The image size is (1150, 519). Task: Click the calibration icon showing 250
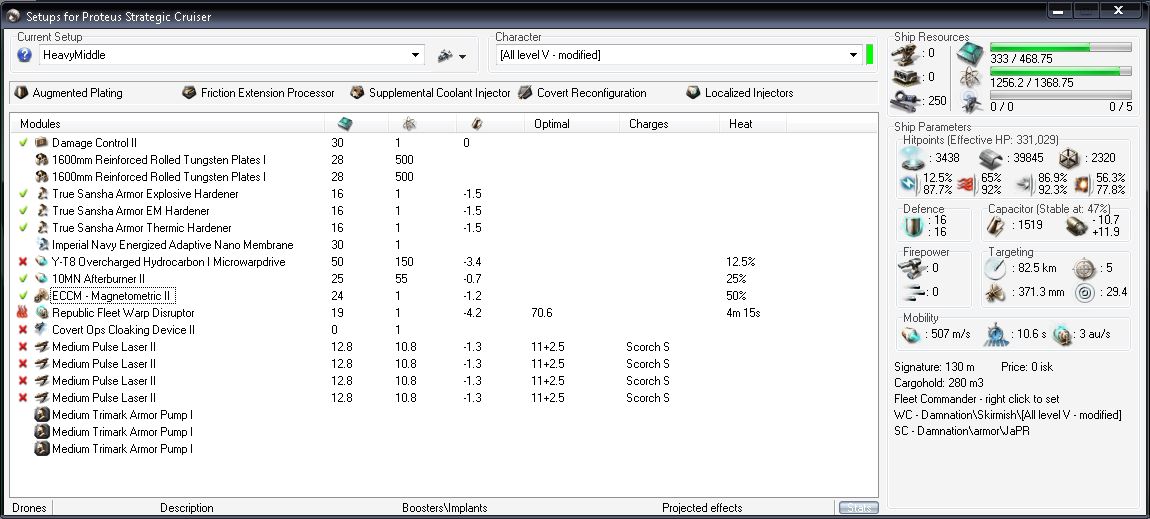[x=904, y=101]
